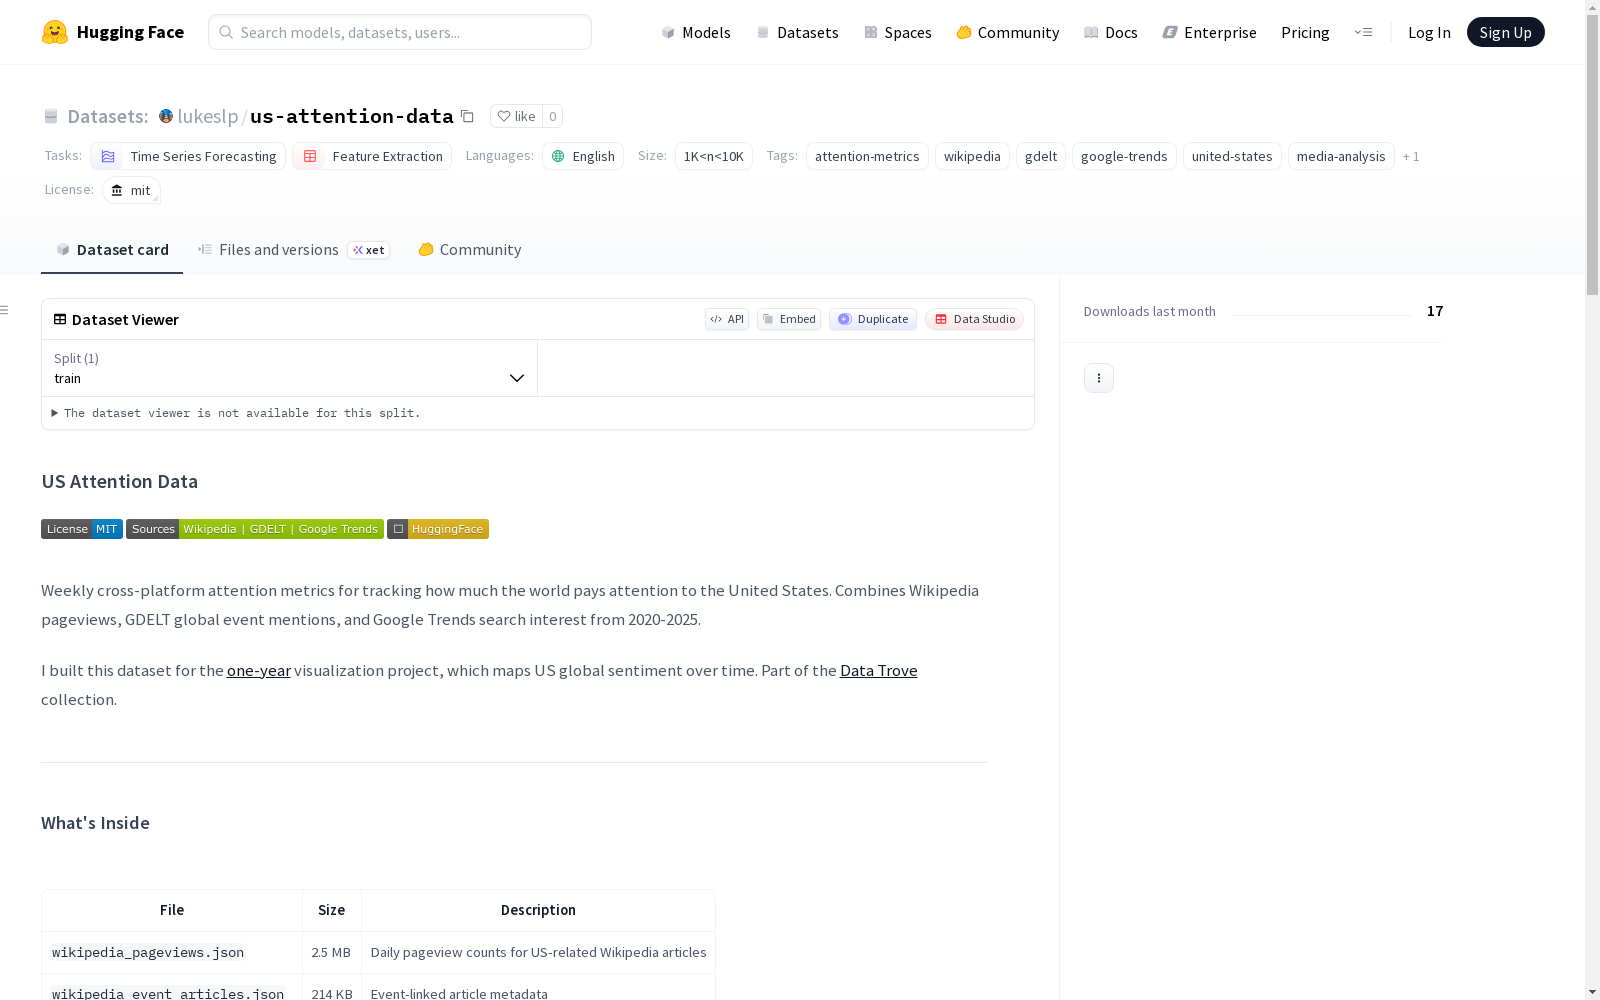1600x1000 pixels.
Task: Expand the viewer not available message
Action: click(236, 413)
